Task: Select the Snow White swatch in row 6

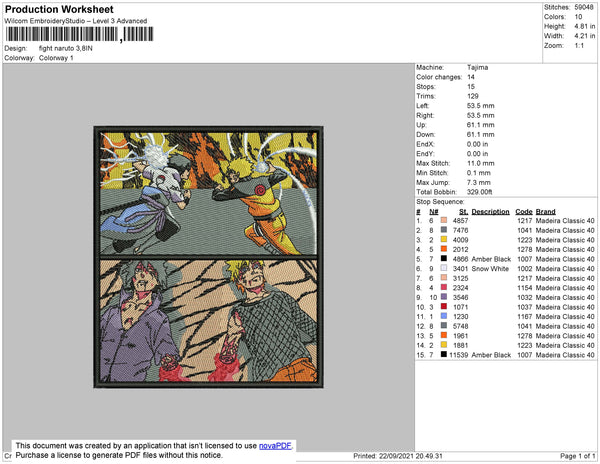Action: (x=443, y=268)
